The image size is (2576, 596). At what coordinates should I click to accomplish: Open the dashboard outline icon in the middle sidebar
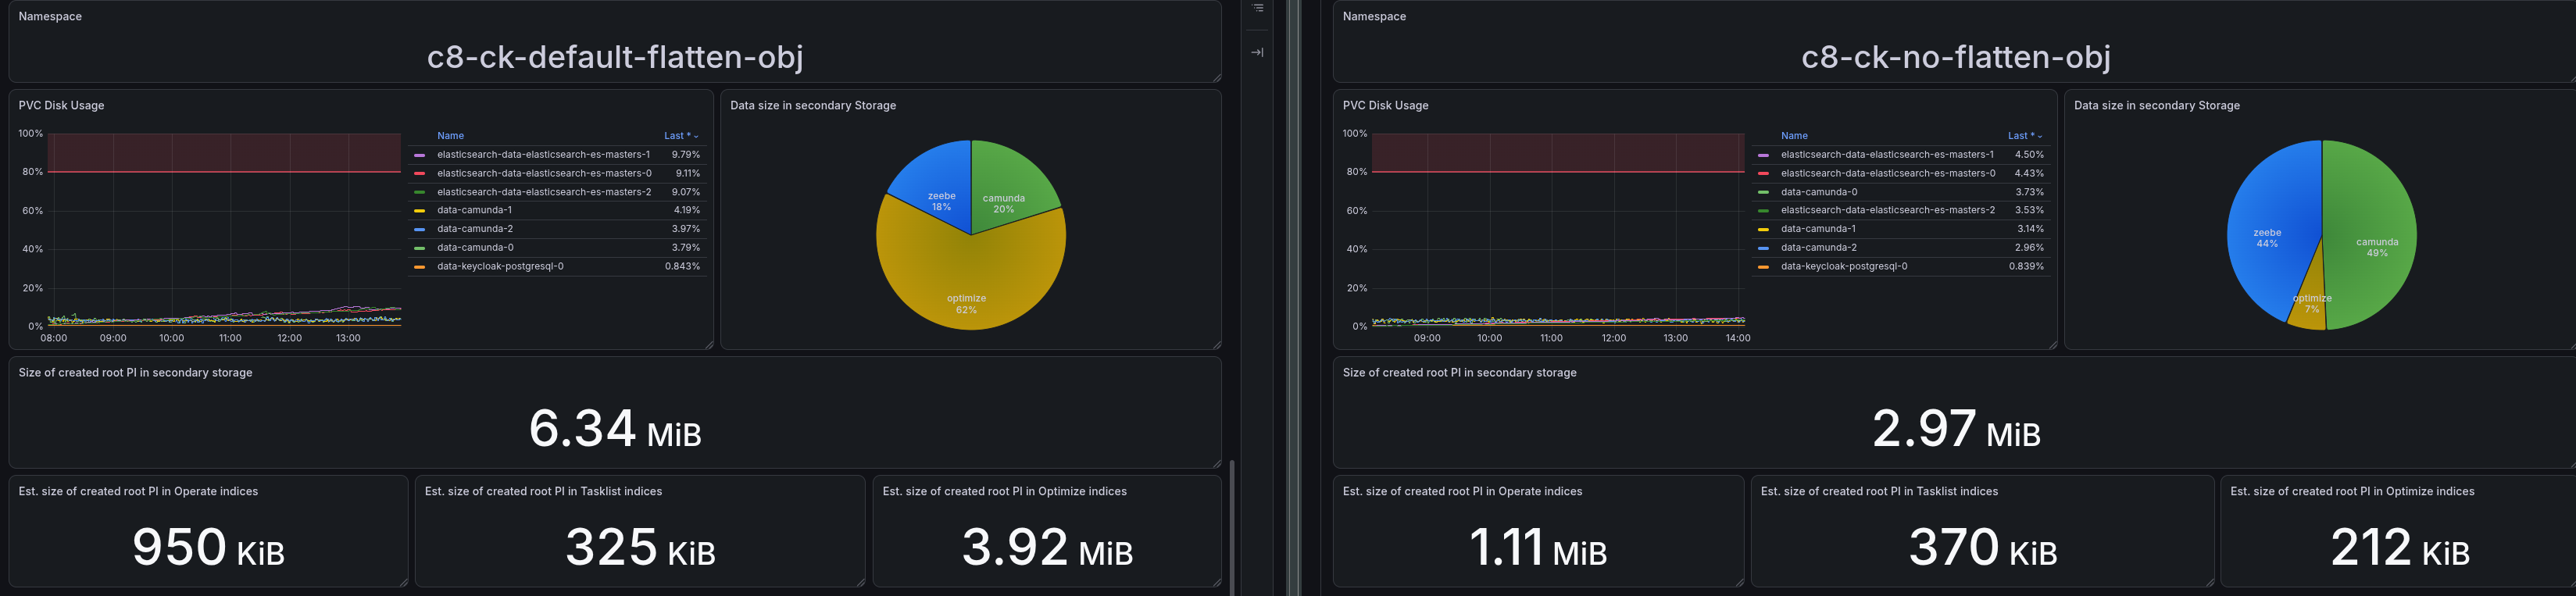point(1257,8)
